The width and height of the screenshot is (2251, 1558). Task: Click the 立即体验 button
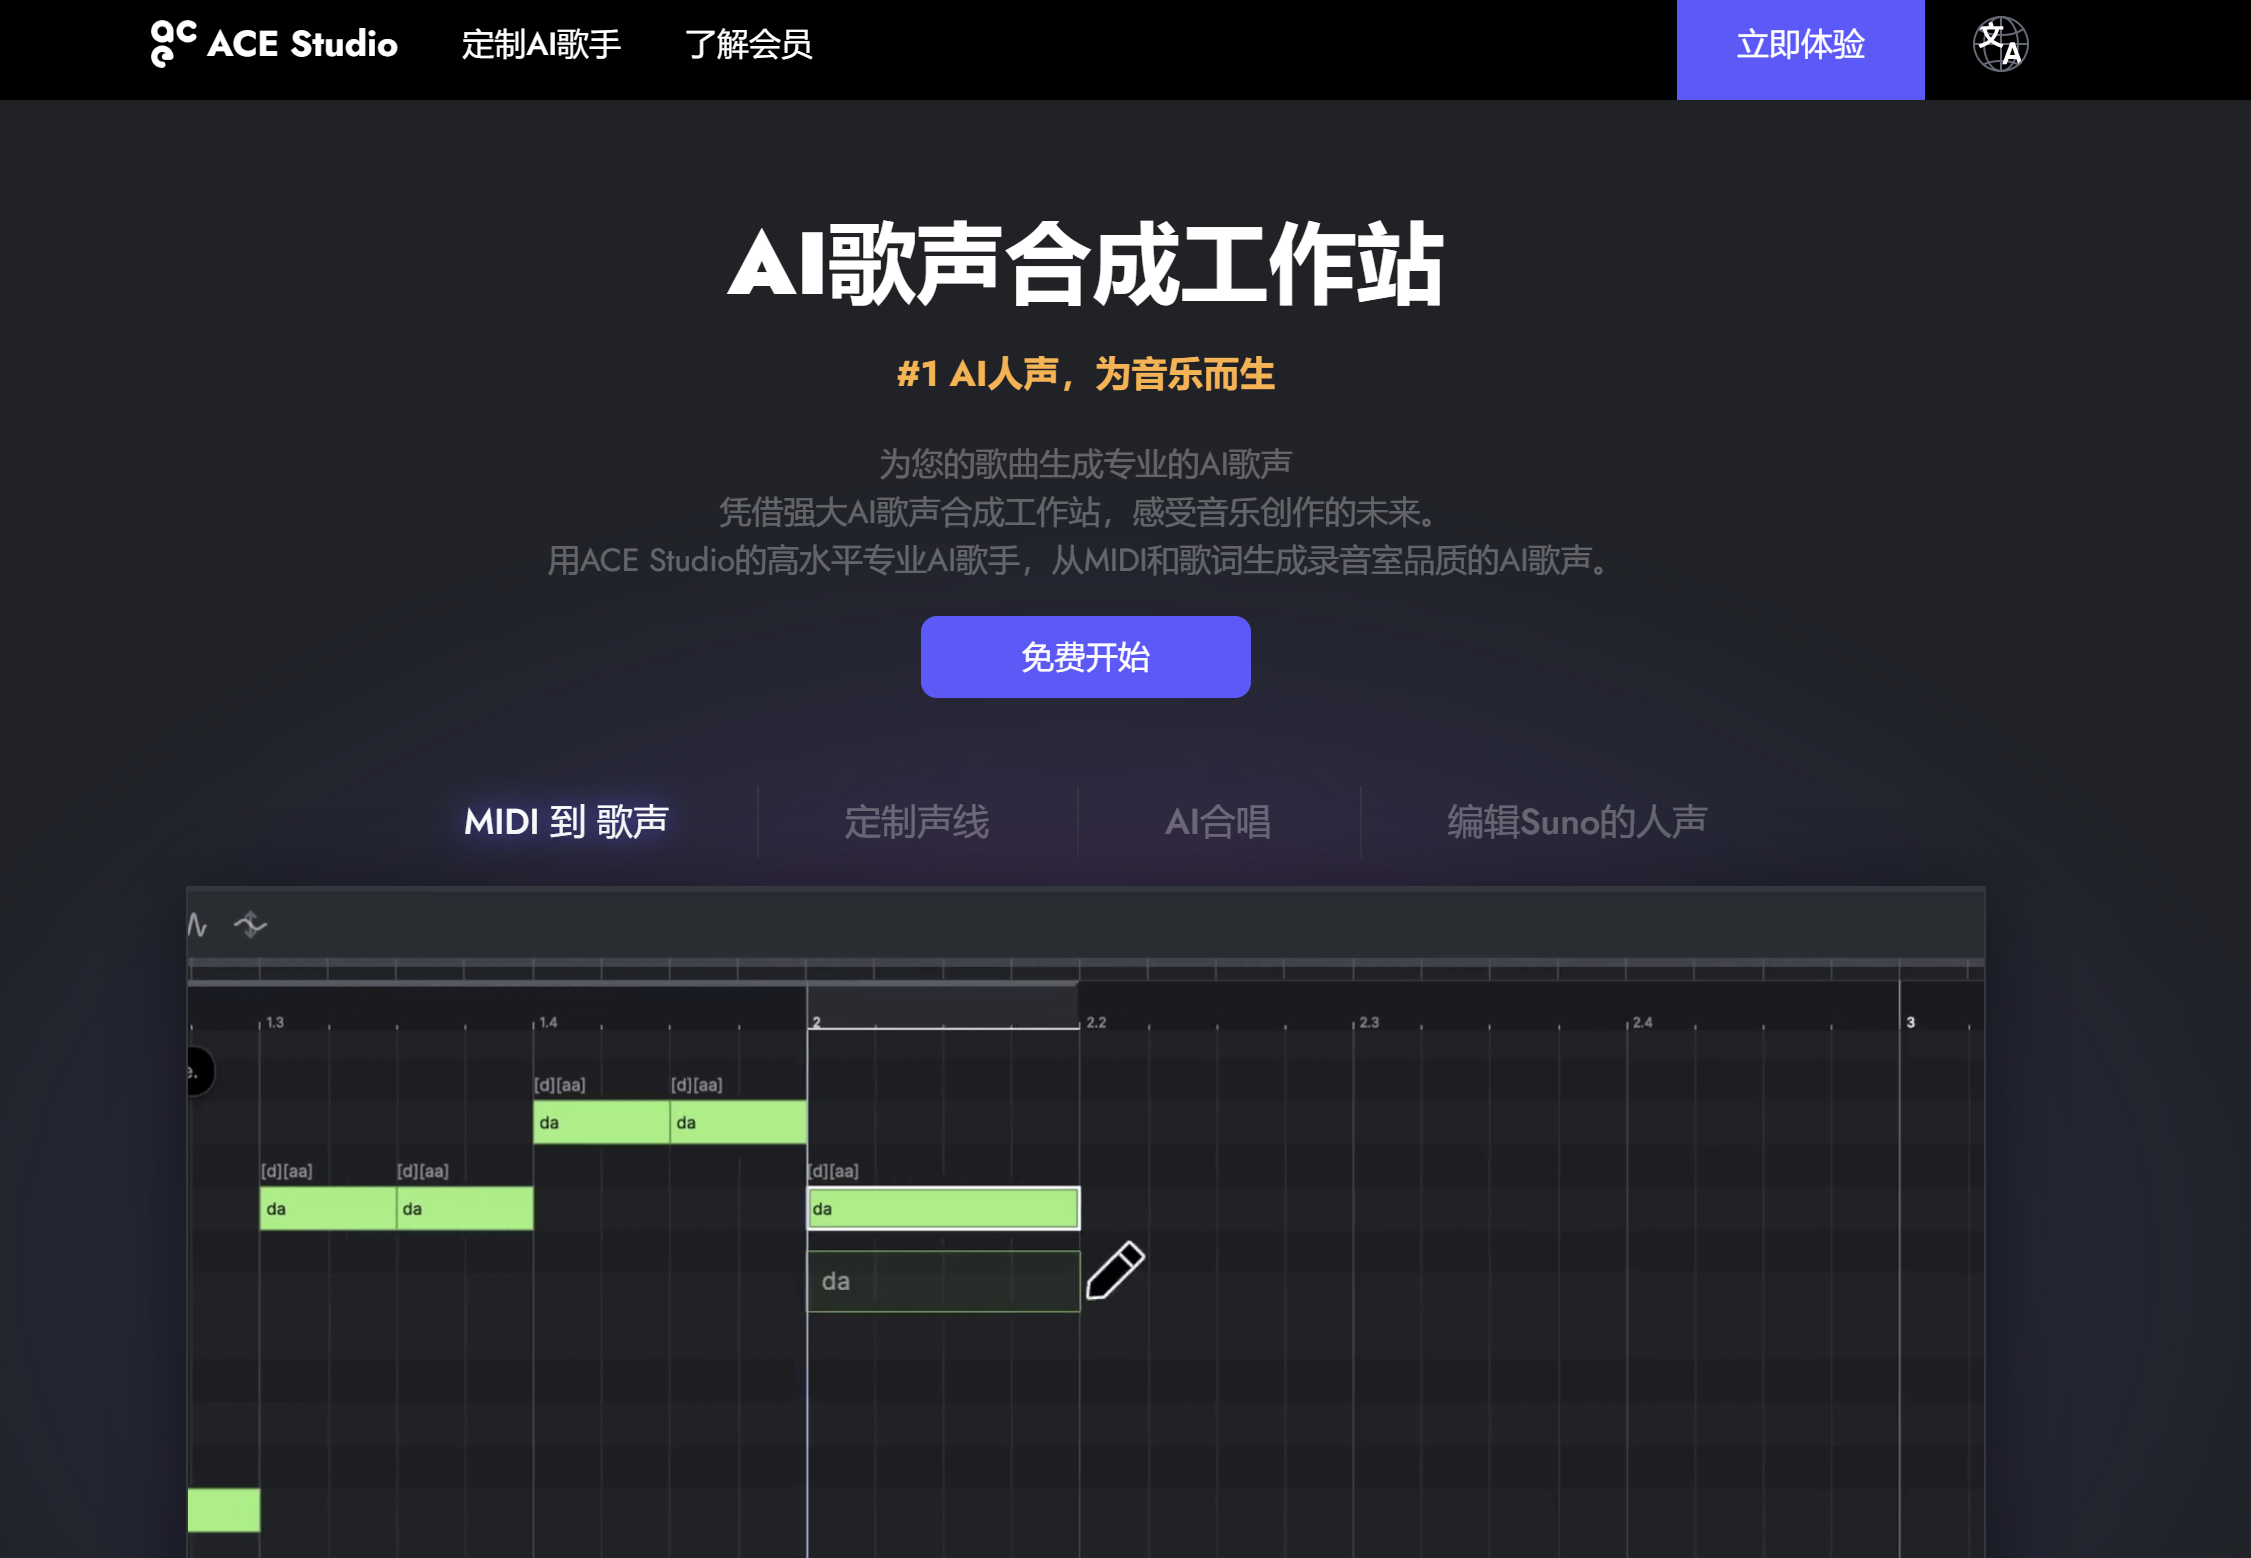tap(1800, 48)
